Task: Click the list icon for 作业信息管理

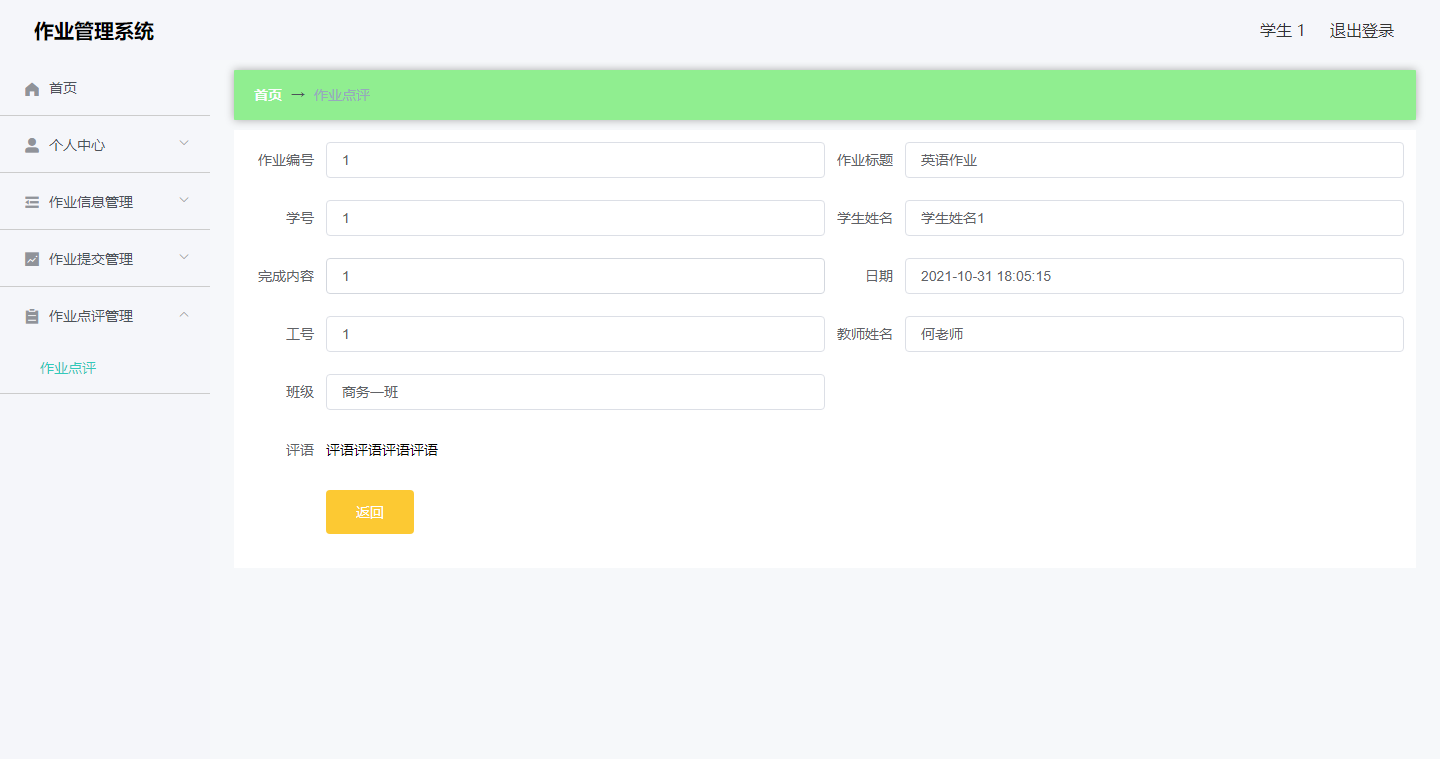Action: [32, 203]
